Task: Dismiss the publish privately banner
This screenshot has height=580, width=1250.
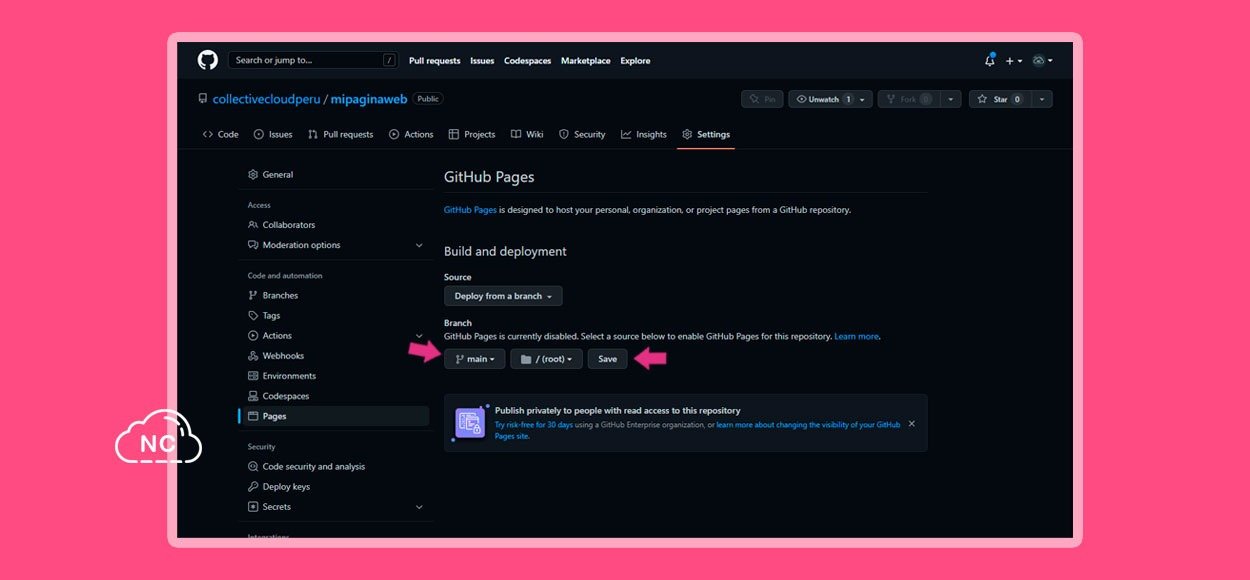Action: (x=911, y=424)
